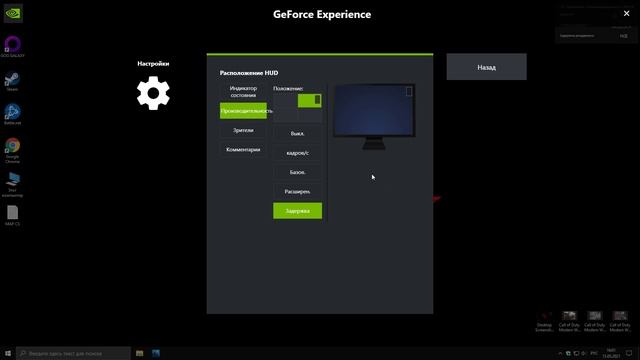640x360 pixels.
Task: Click the Настройки label
Action: point(153,63)
